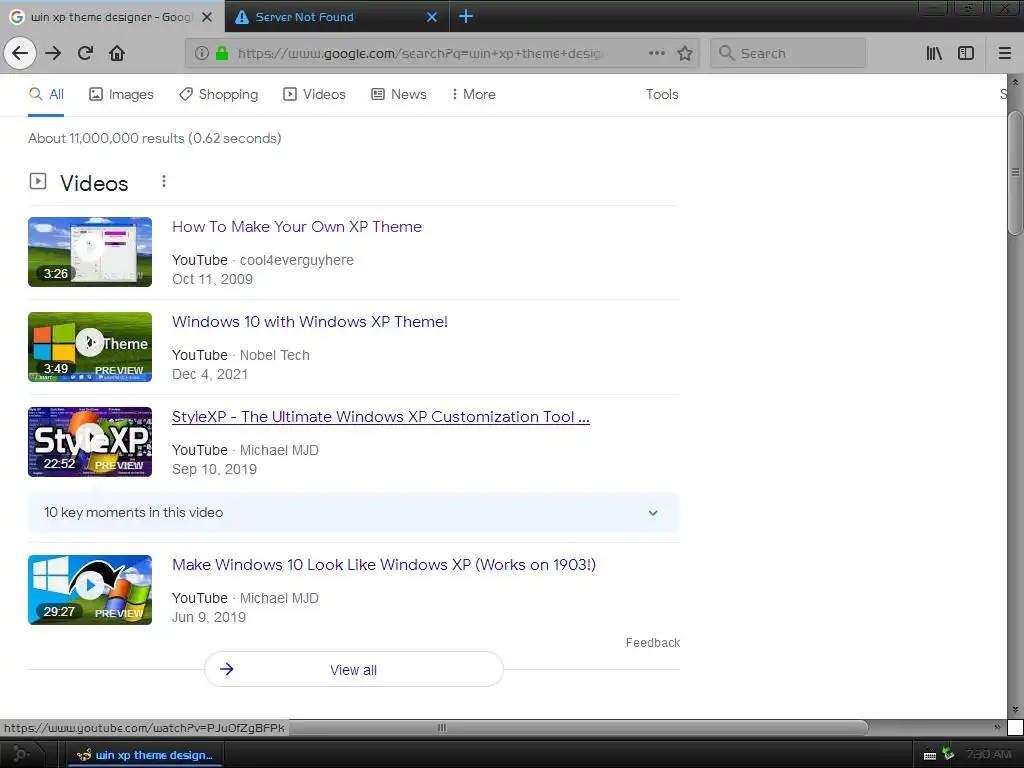Click the About 11,000,000 results text

tap(155, 138)
